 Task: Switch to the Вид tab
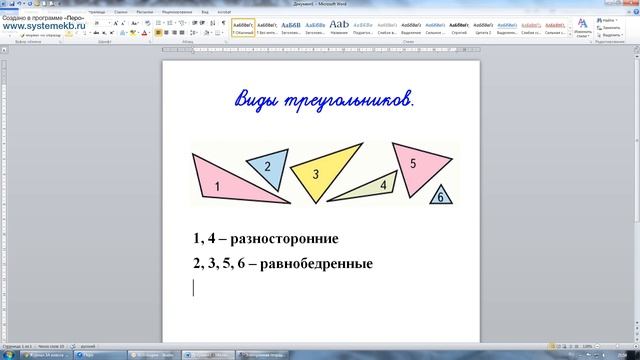(x=205, y=12)
